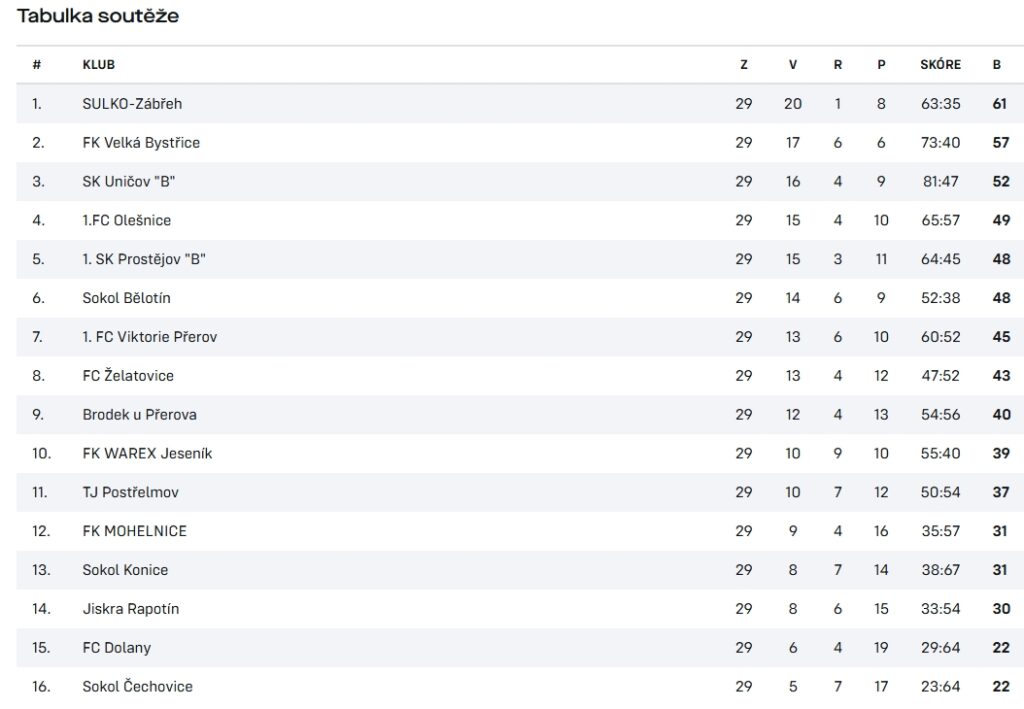Select FK WAREX Jeseník entry

[x=147, y=453]
